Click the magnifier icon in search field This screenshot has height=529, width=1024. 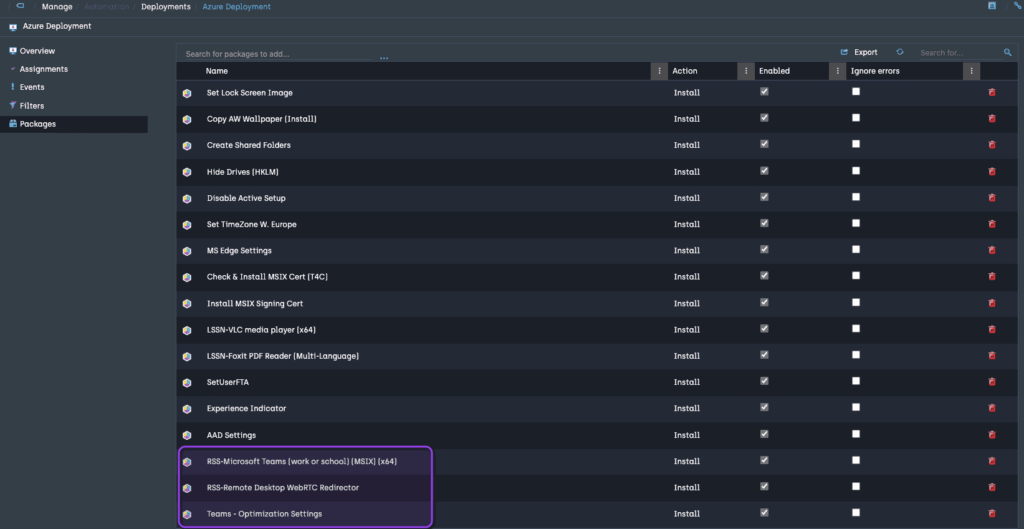tap(1007, 52)
